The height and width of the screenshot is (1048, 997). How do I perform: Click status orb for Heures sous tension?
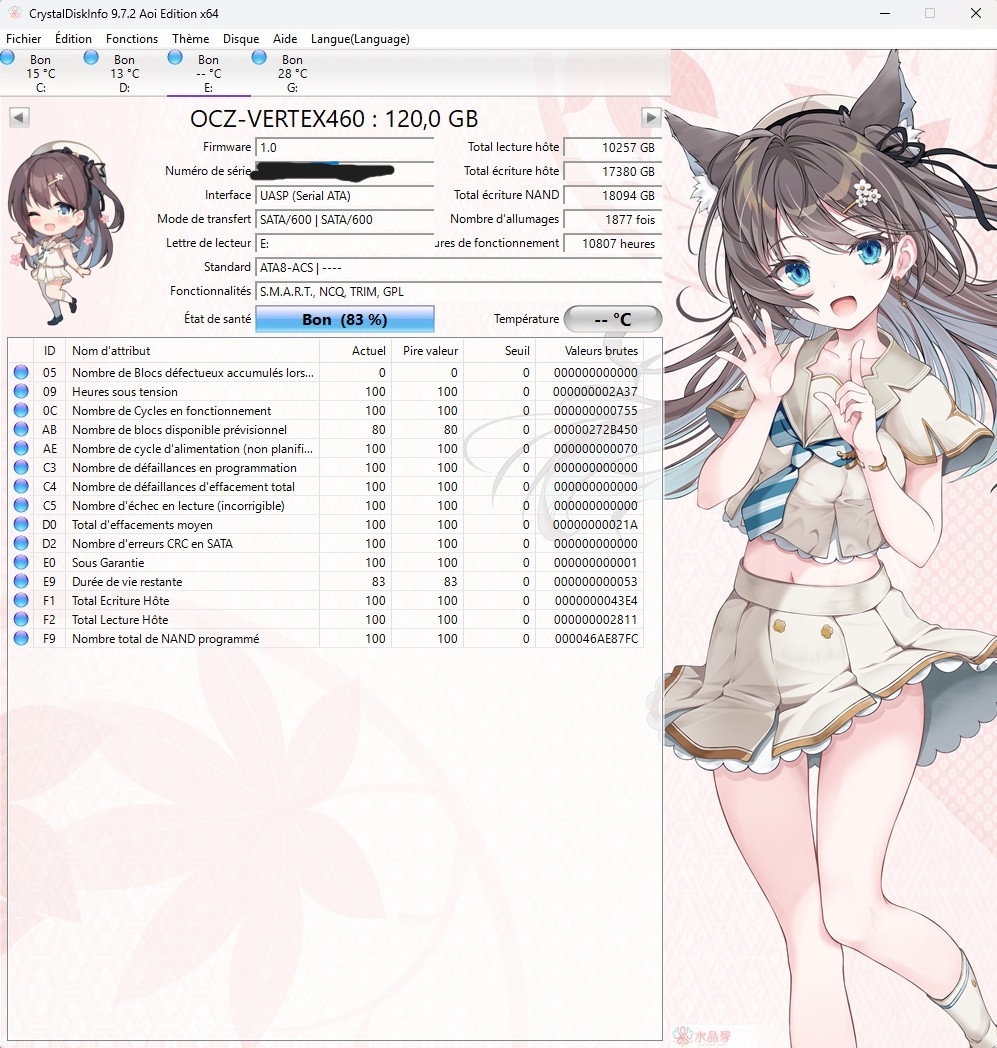[21, 392]
